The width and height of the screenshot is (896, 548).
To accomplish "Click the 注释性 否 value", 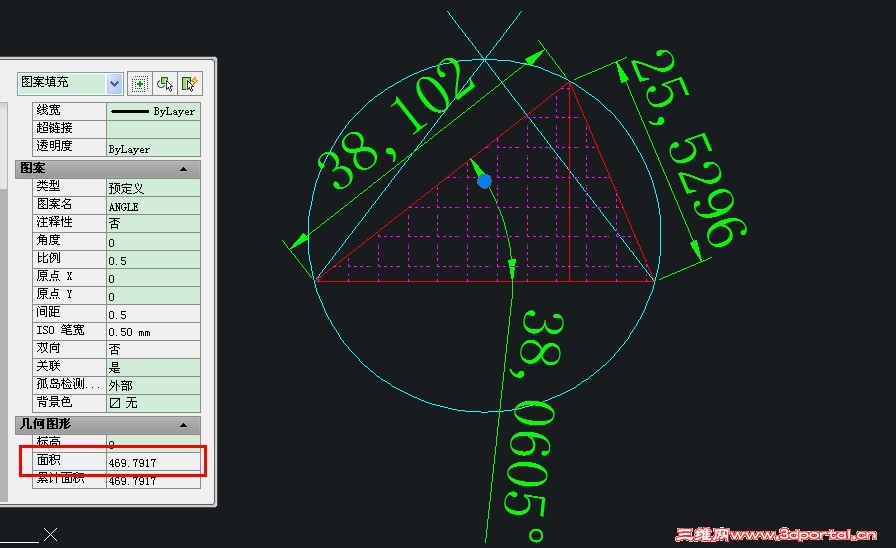I will [153, 223].
